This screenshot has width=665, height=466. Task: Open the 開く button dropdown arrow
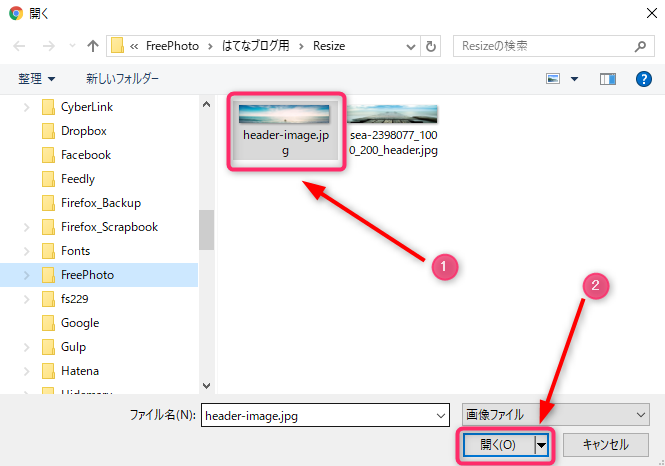542,445
